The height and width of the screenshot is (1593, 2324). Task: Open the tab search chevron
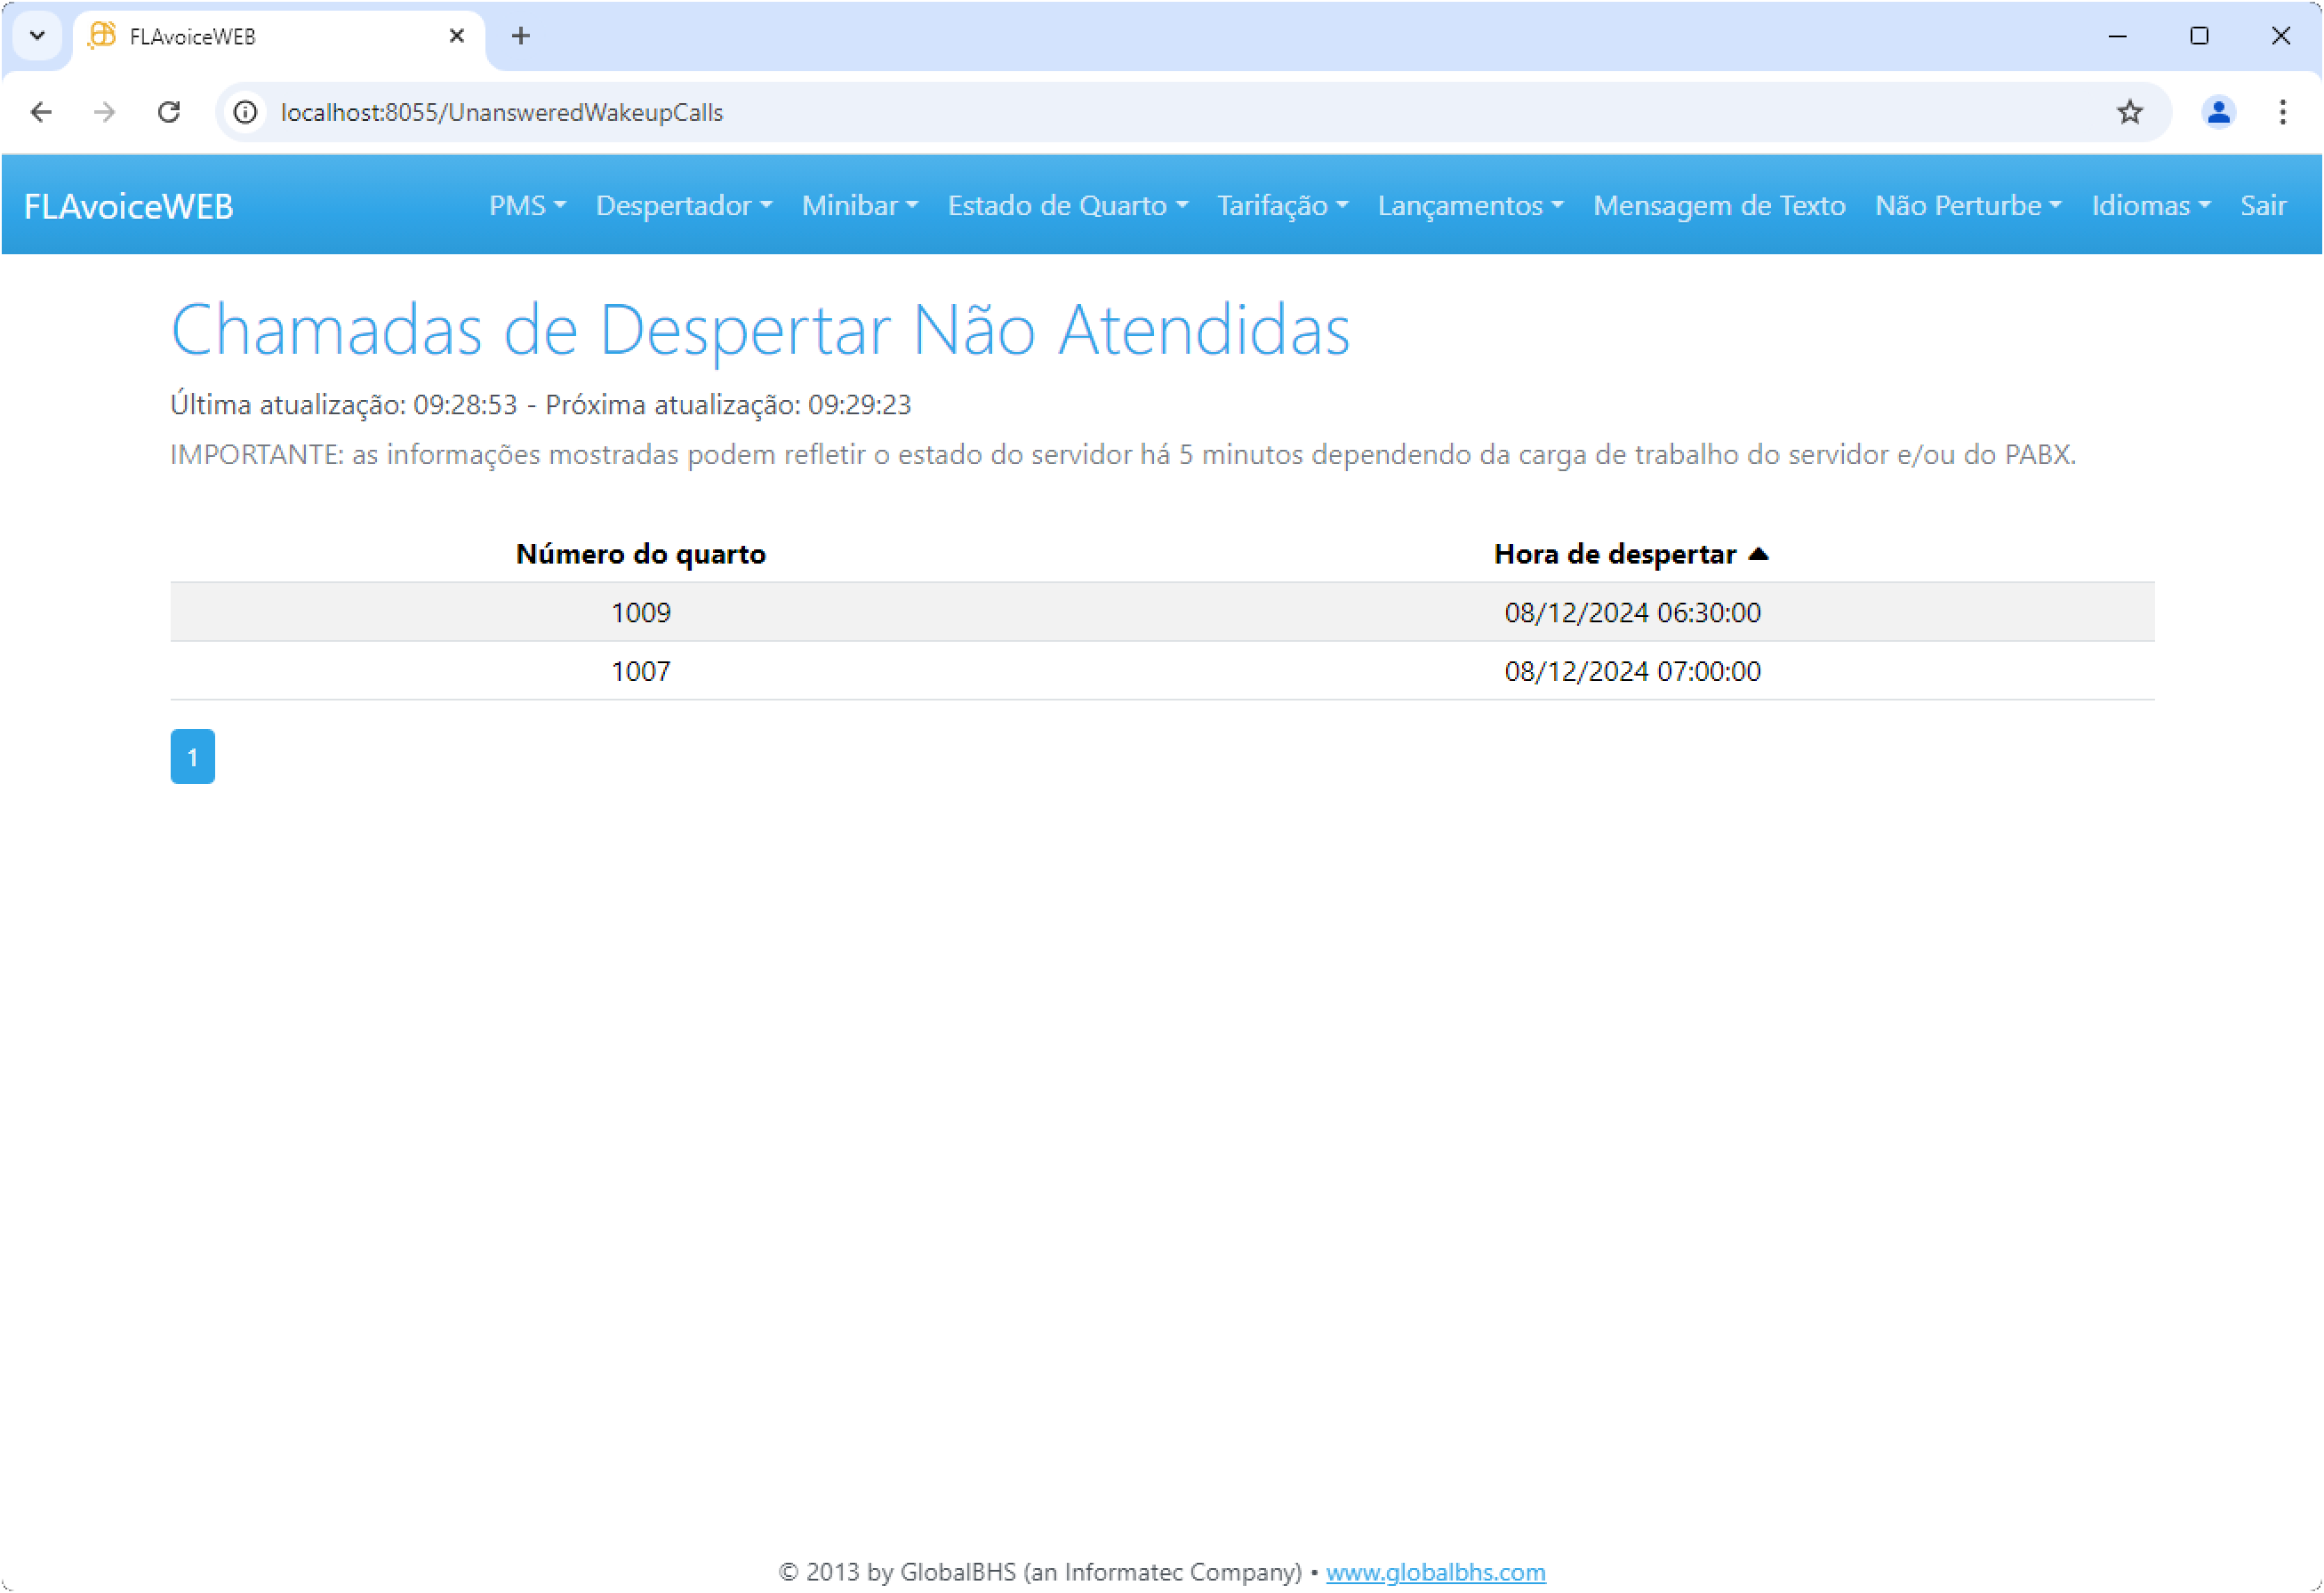point(37,36)
